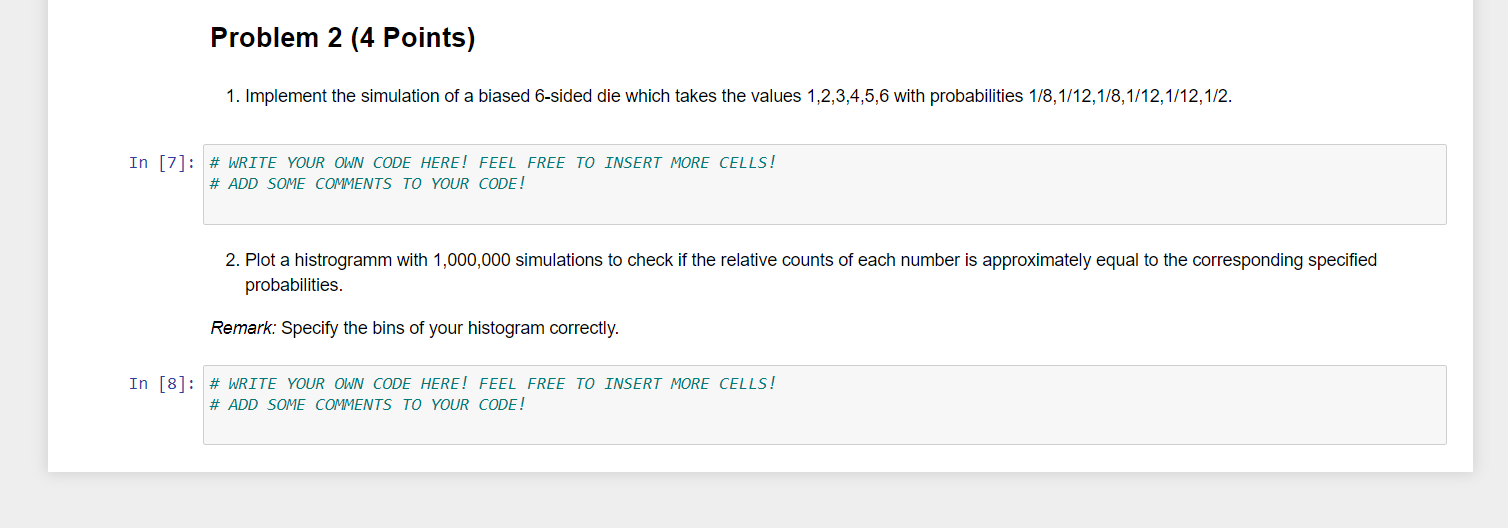Click "# ADD SOME COMMENTS" line in cell In [8]

(x=368, y=404)
